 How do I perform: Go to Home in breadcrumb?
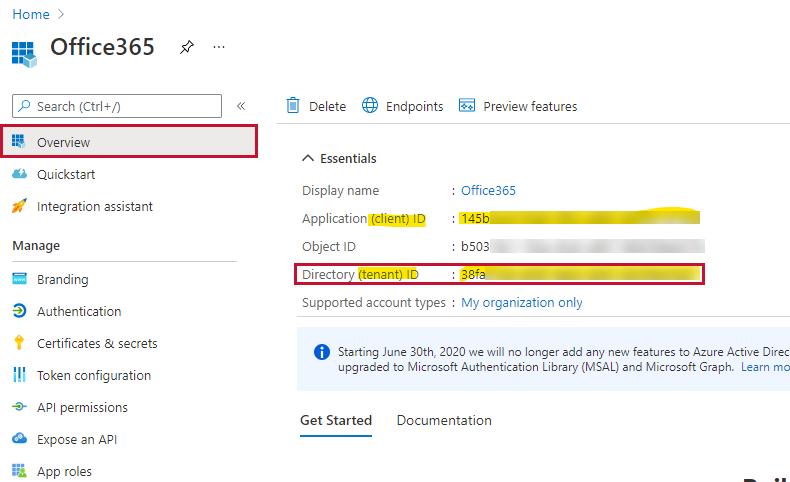tap(31, 14)
